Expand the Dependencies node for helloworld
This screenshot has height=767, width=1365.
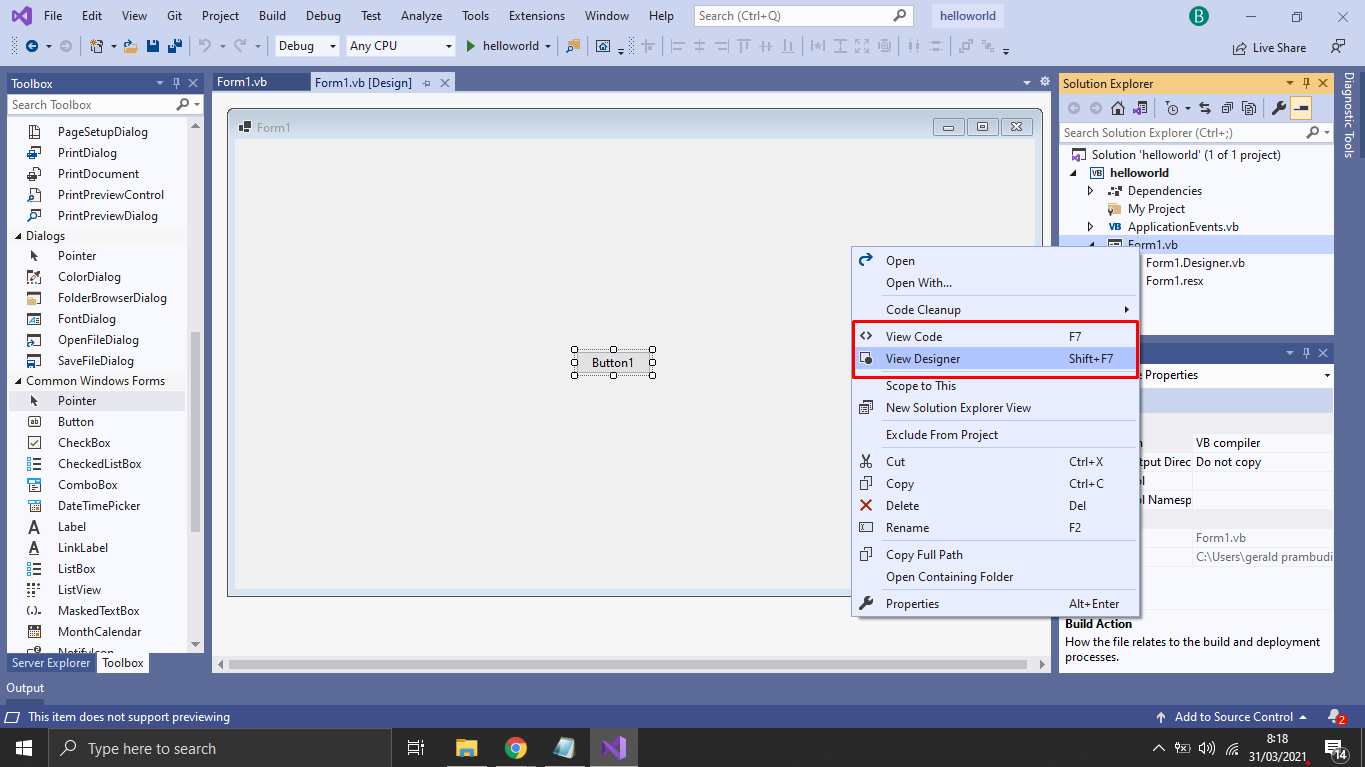pyautogui.click(x=1091, y=190)
